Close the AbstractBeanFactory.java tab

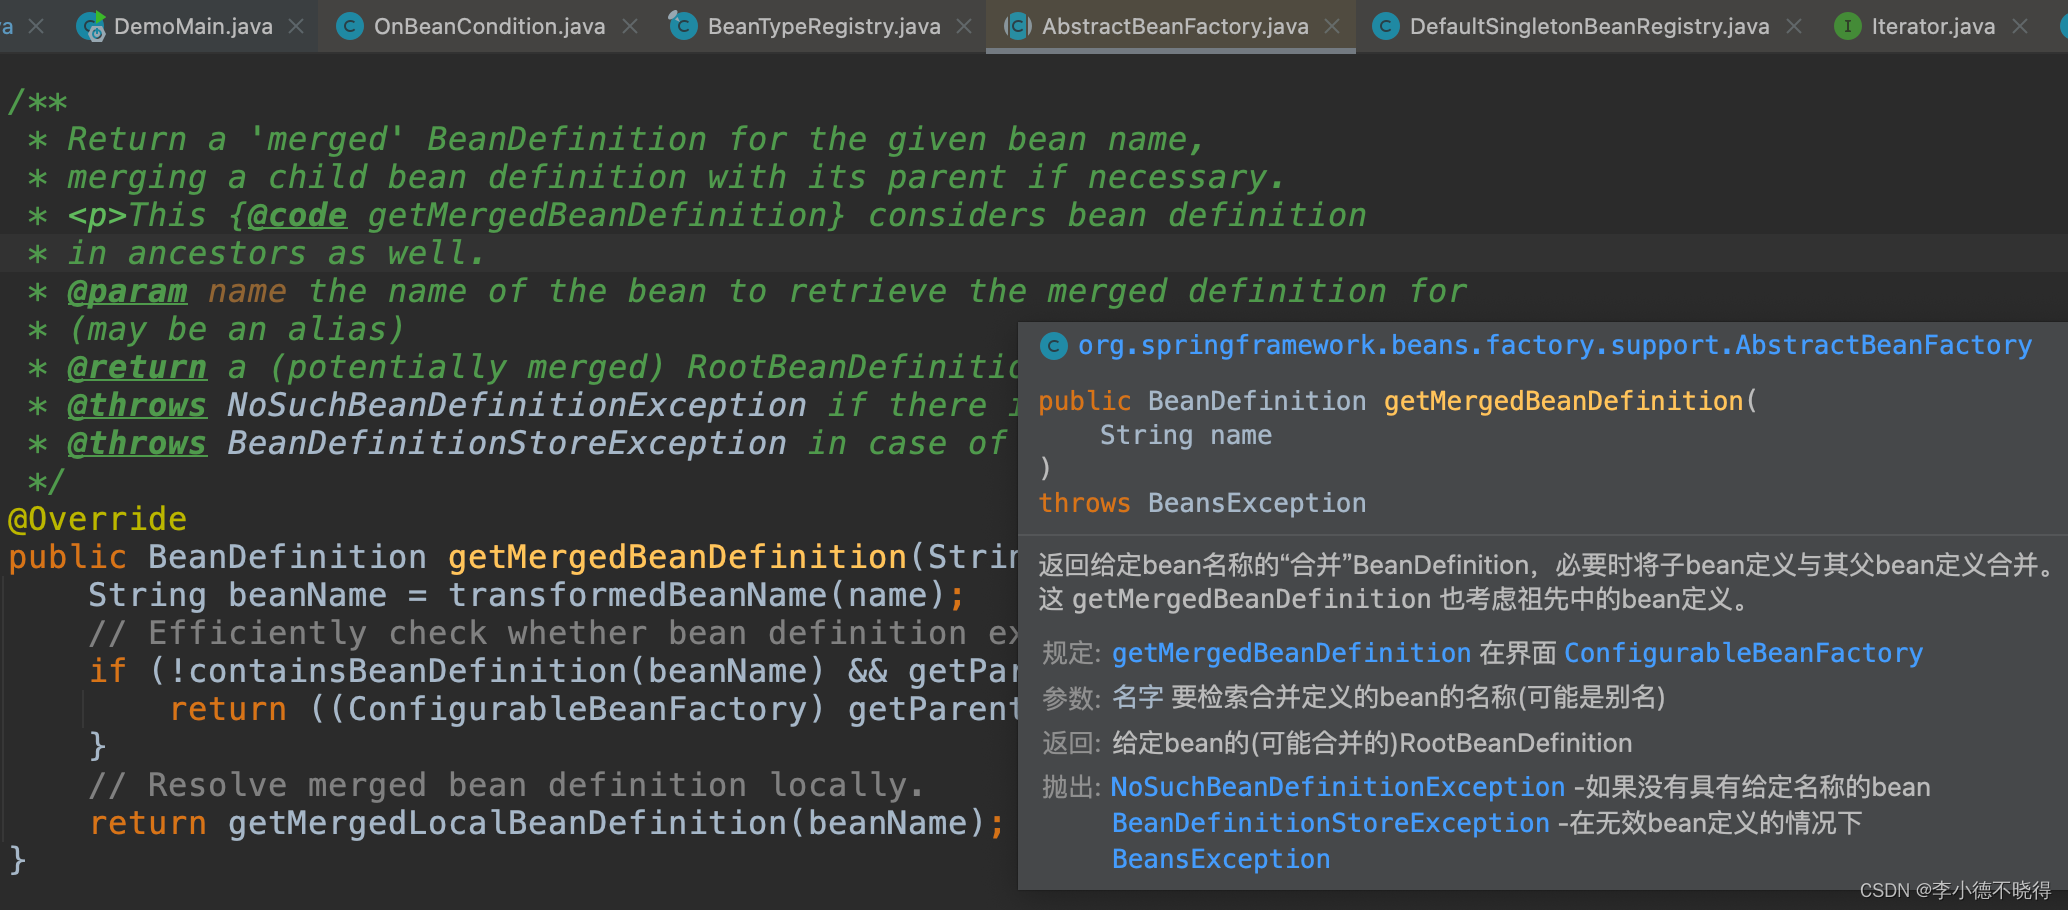[x=1332, y=26]
